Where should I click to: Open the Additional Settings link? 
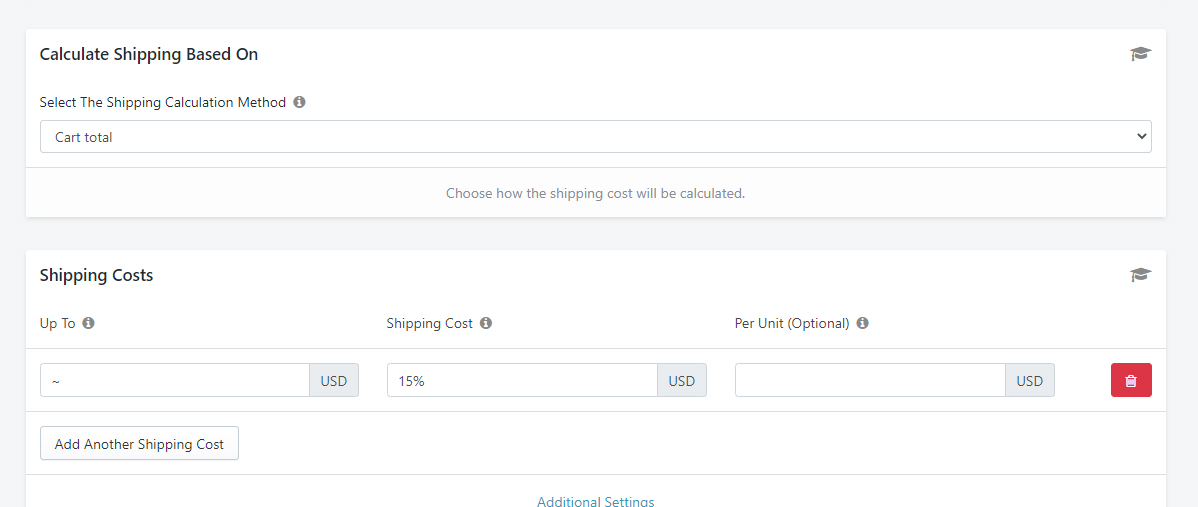[595, 501]
